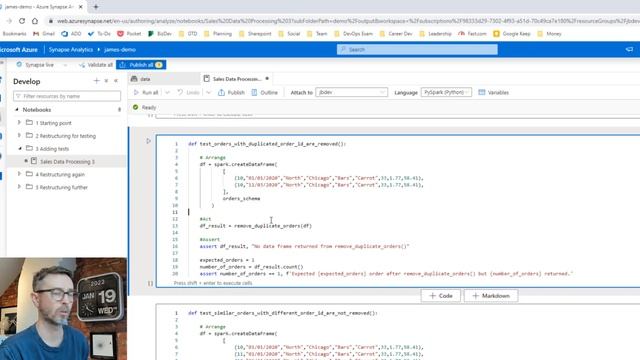Click the 'orders_schema' text in first cell
Screen dimensions: 640x360
[241, 198]
